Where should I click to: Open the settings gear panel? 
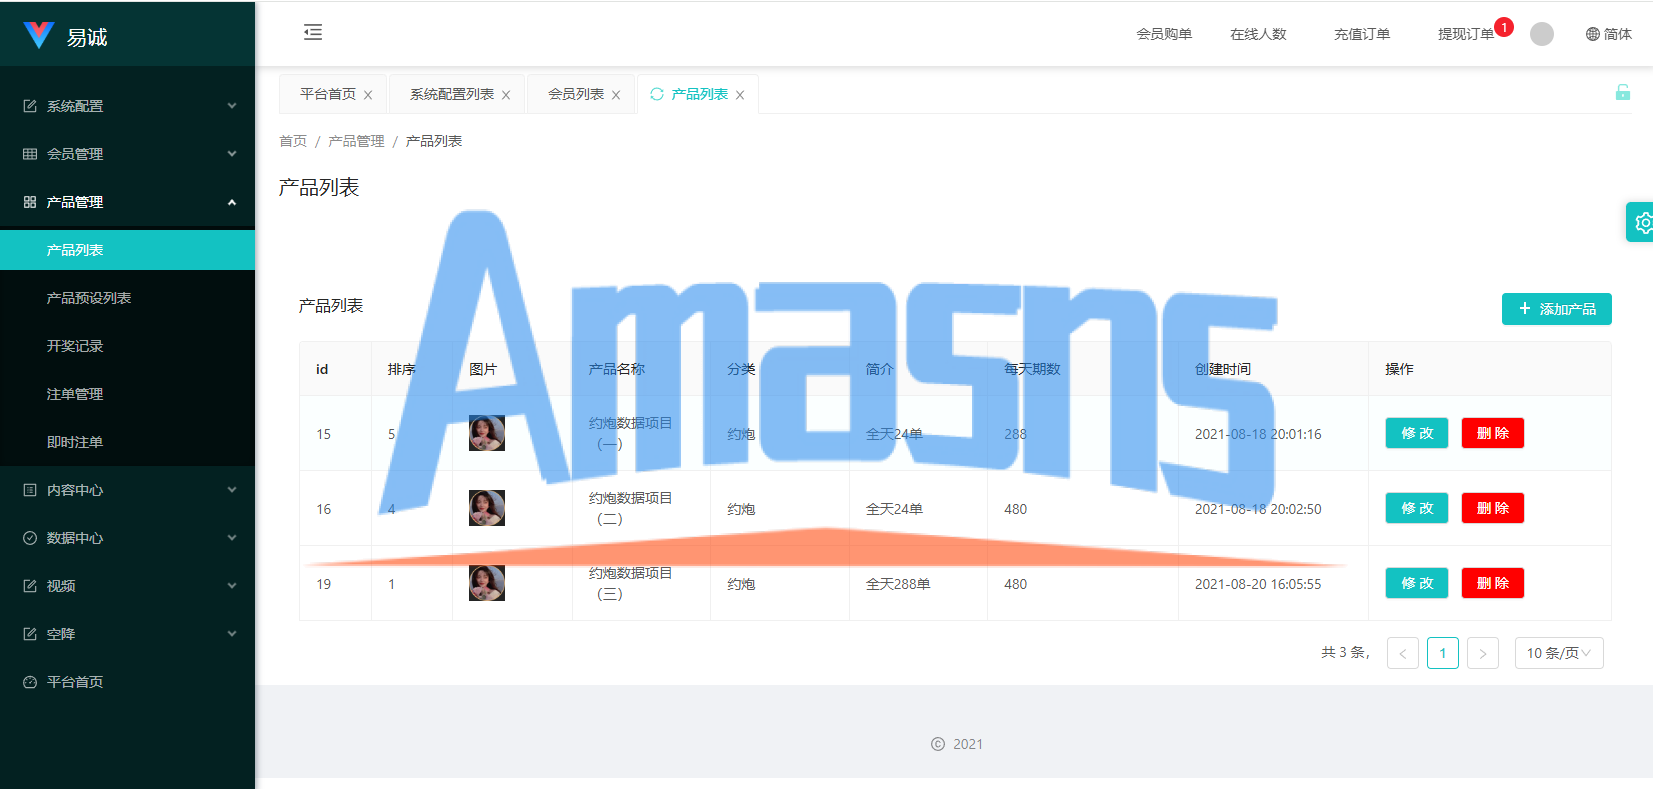[x=1642, y=222]
